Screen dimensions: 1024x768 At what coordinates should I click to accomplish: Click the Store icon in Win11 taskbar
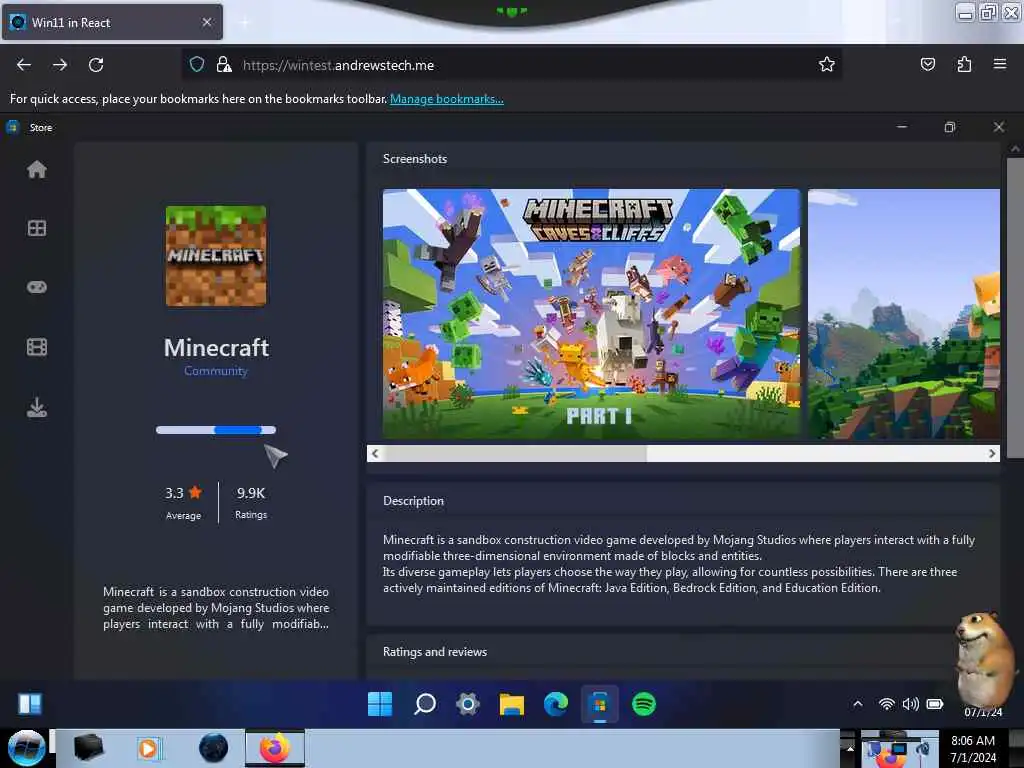tap(600, 705)
